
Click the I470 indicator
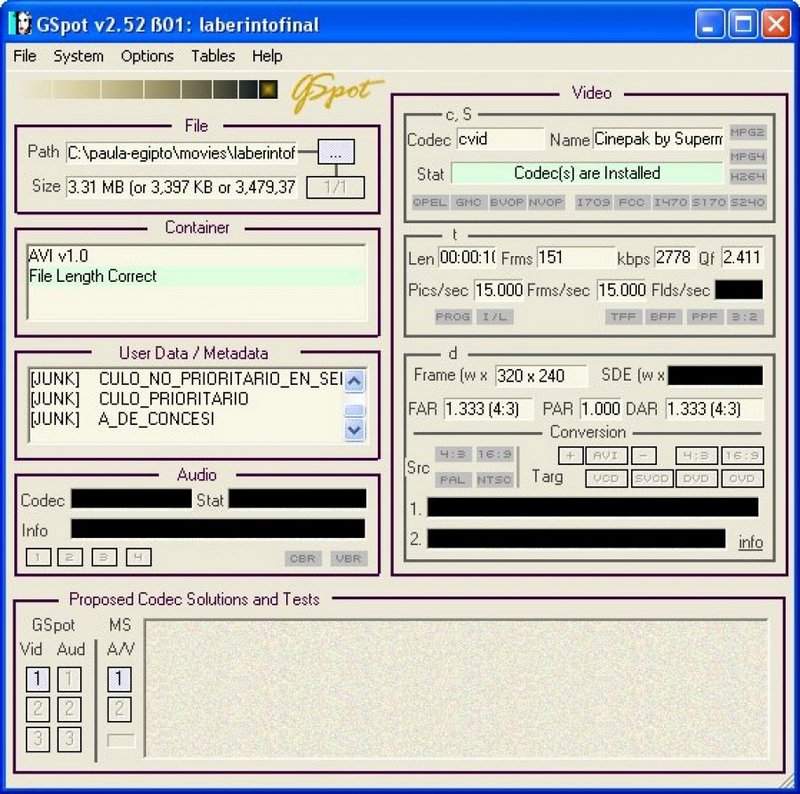pyautogui.click(x=670, y=202)
